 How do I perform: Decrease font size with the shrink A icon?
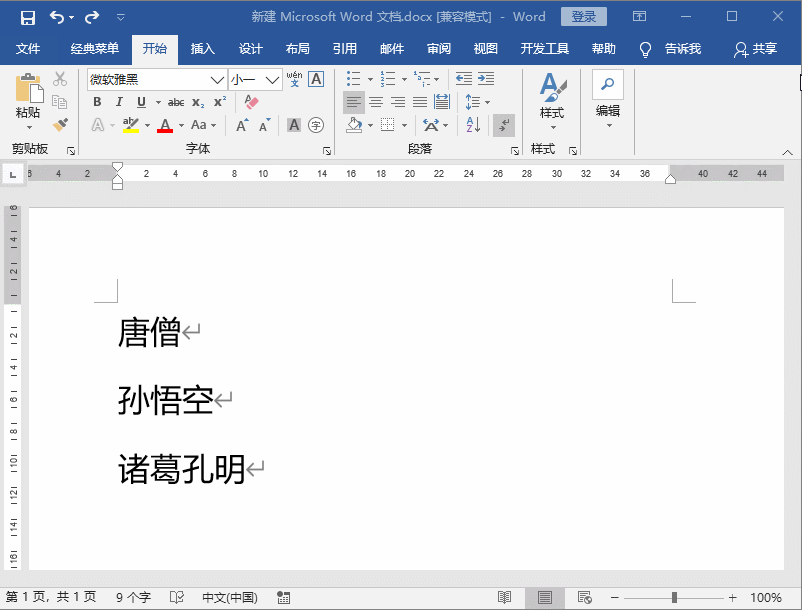264,125
